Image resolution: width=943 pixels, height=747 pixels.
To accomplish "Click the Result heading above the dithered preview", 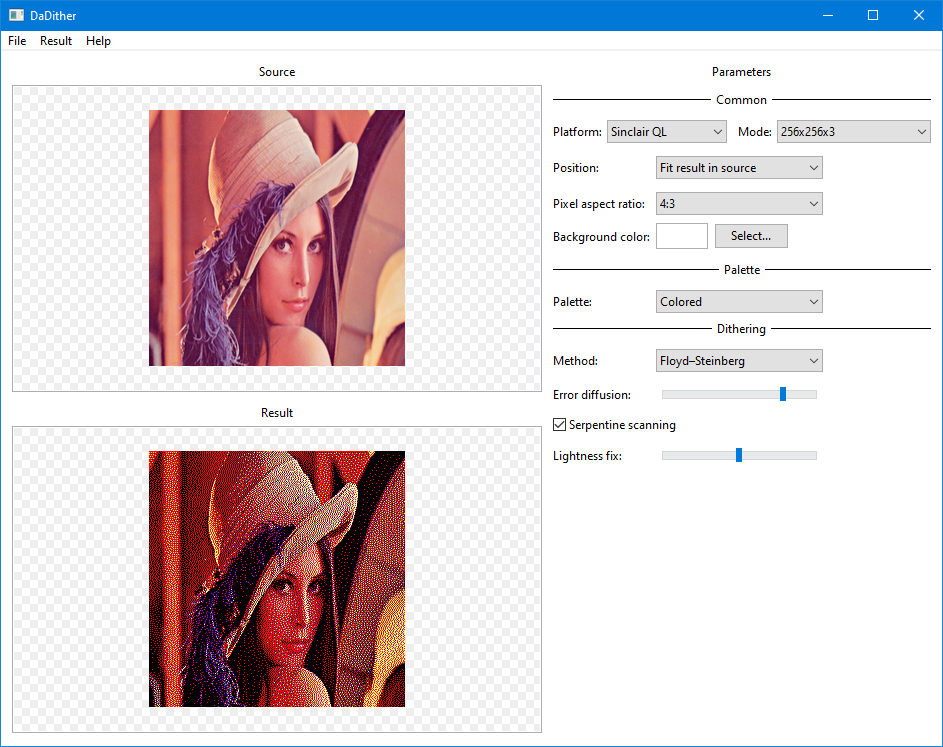I will click(x=277, y=413).
